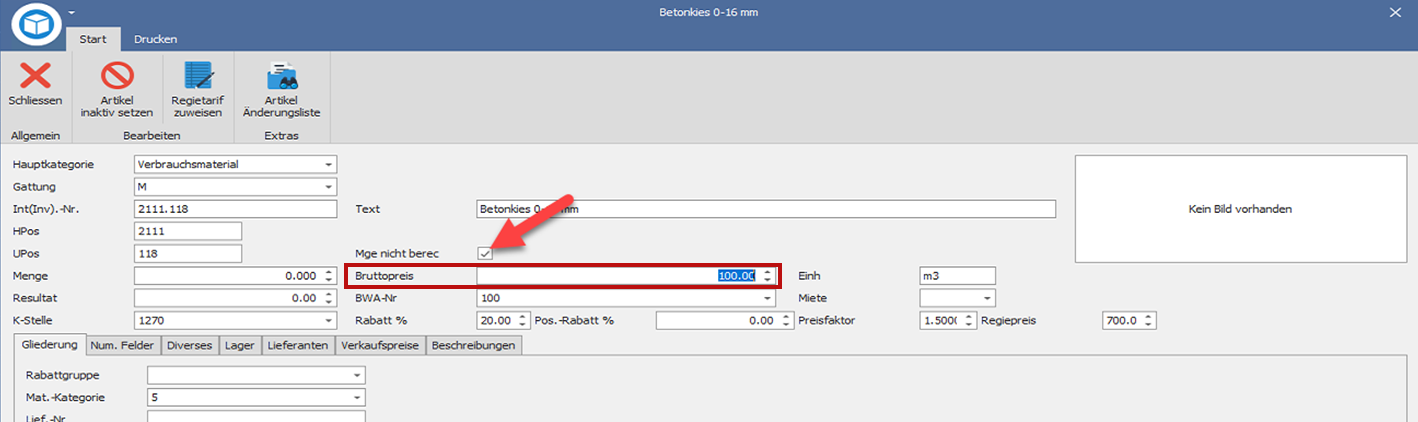
Task: Click the Bruttopreis spinner arrows
Action: [767, 276]
